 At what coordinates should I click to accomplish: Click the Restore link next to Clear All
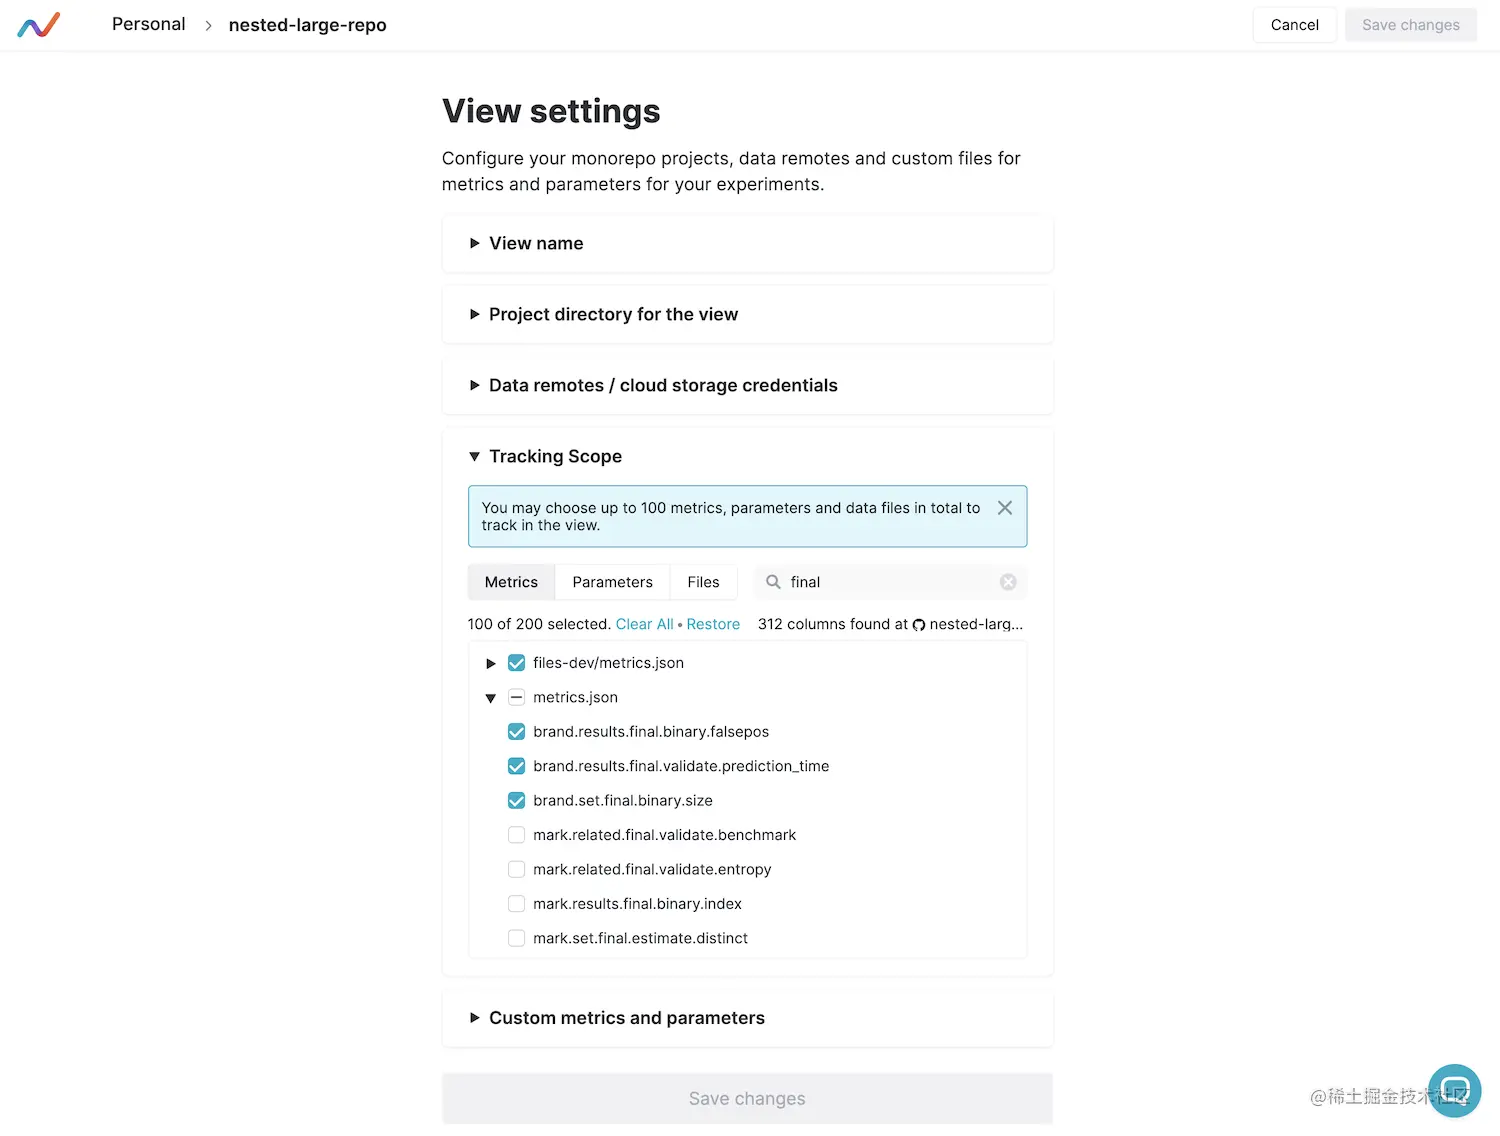(x=713, y=623)
